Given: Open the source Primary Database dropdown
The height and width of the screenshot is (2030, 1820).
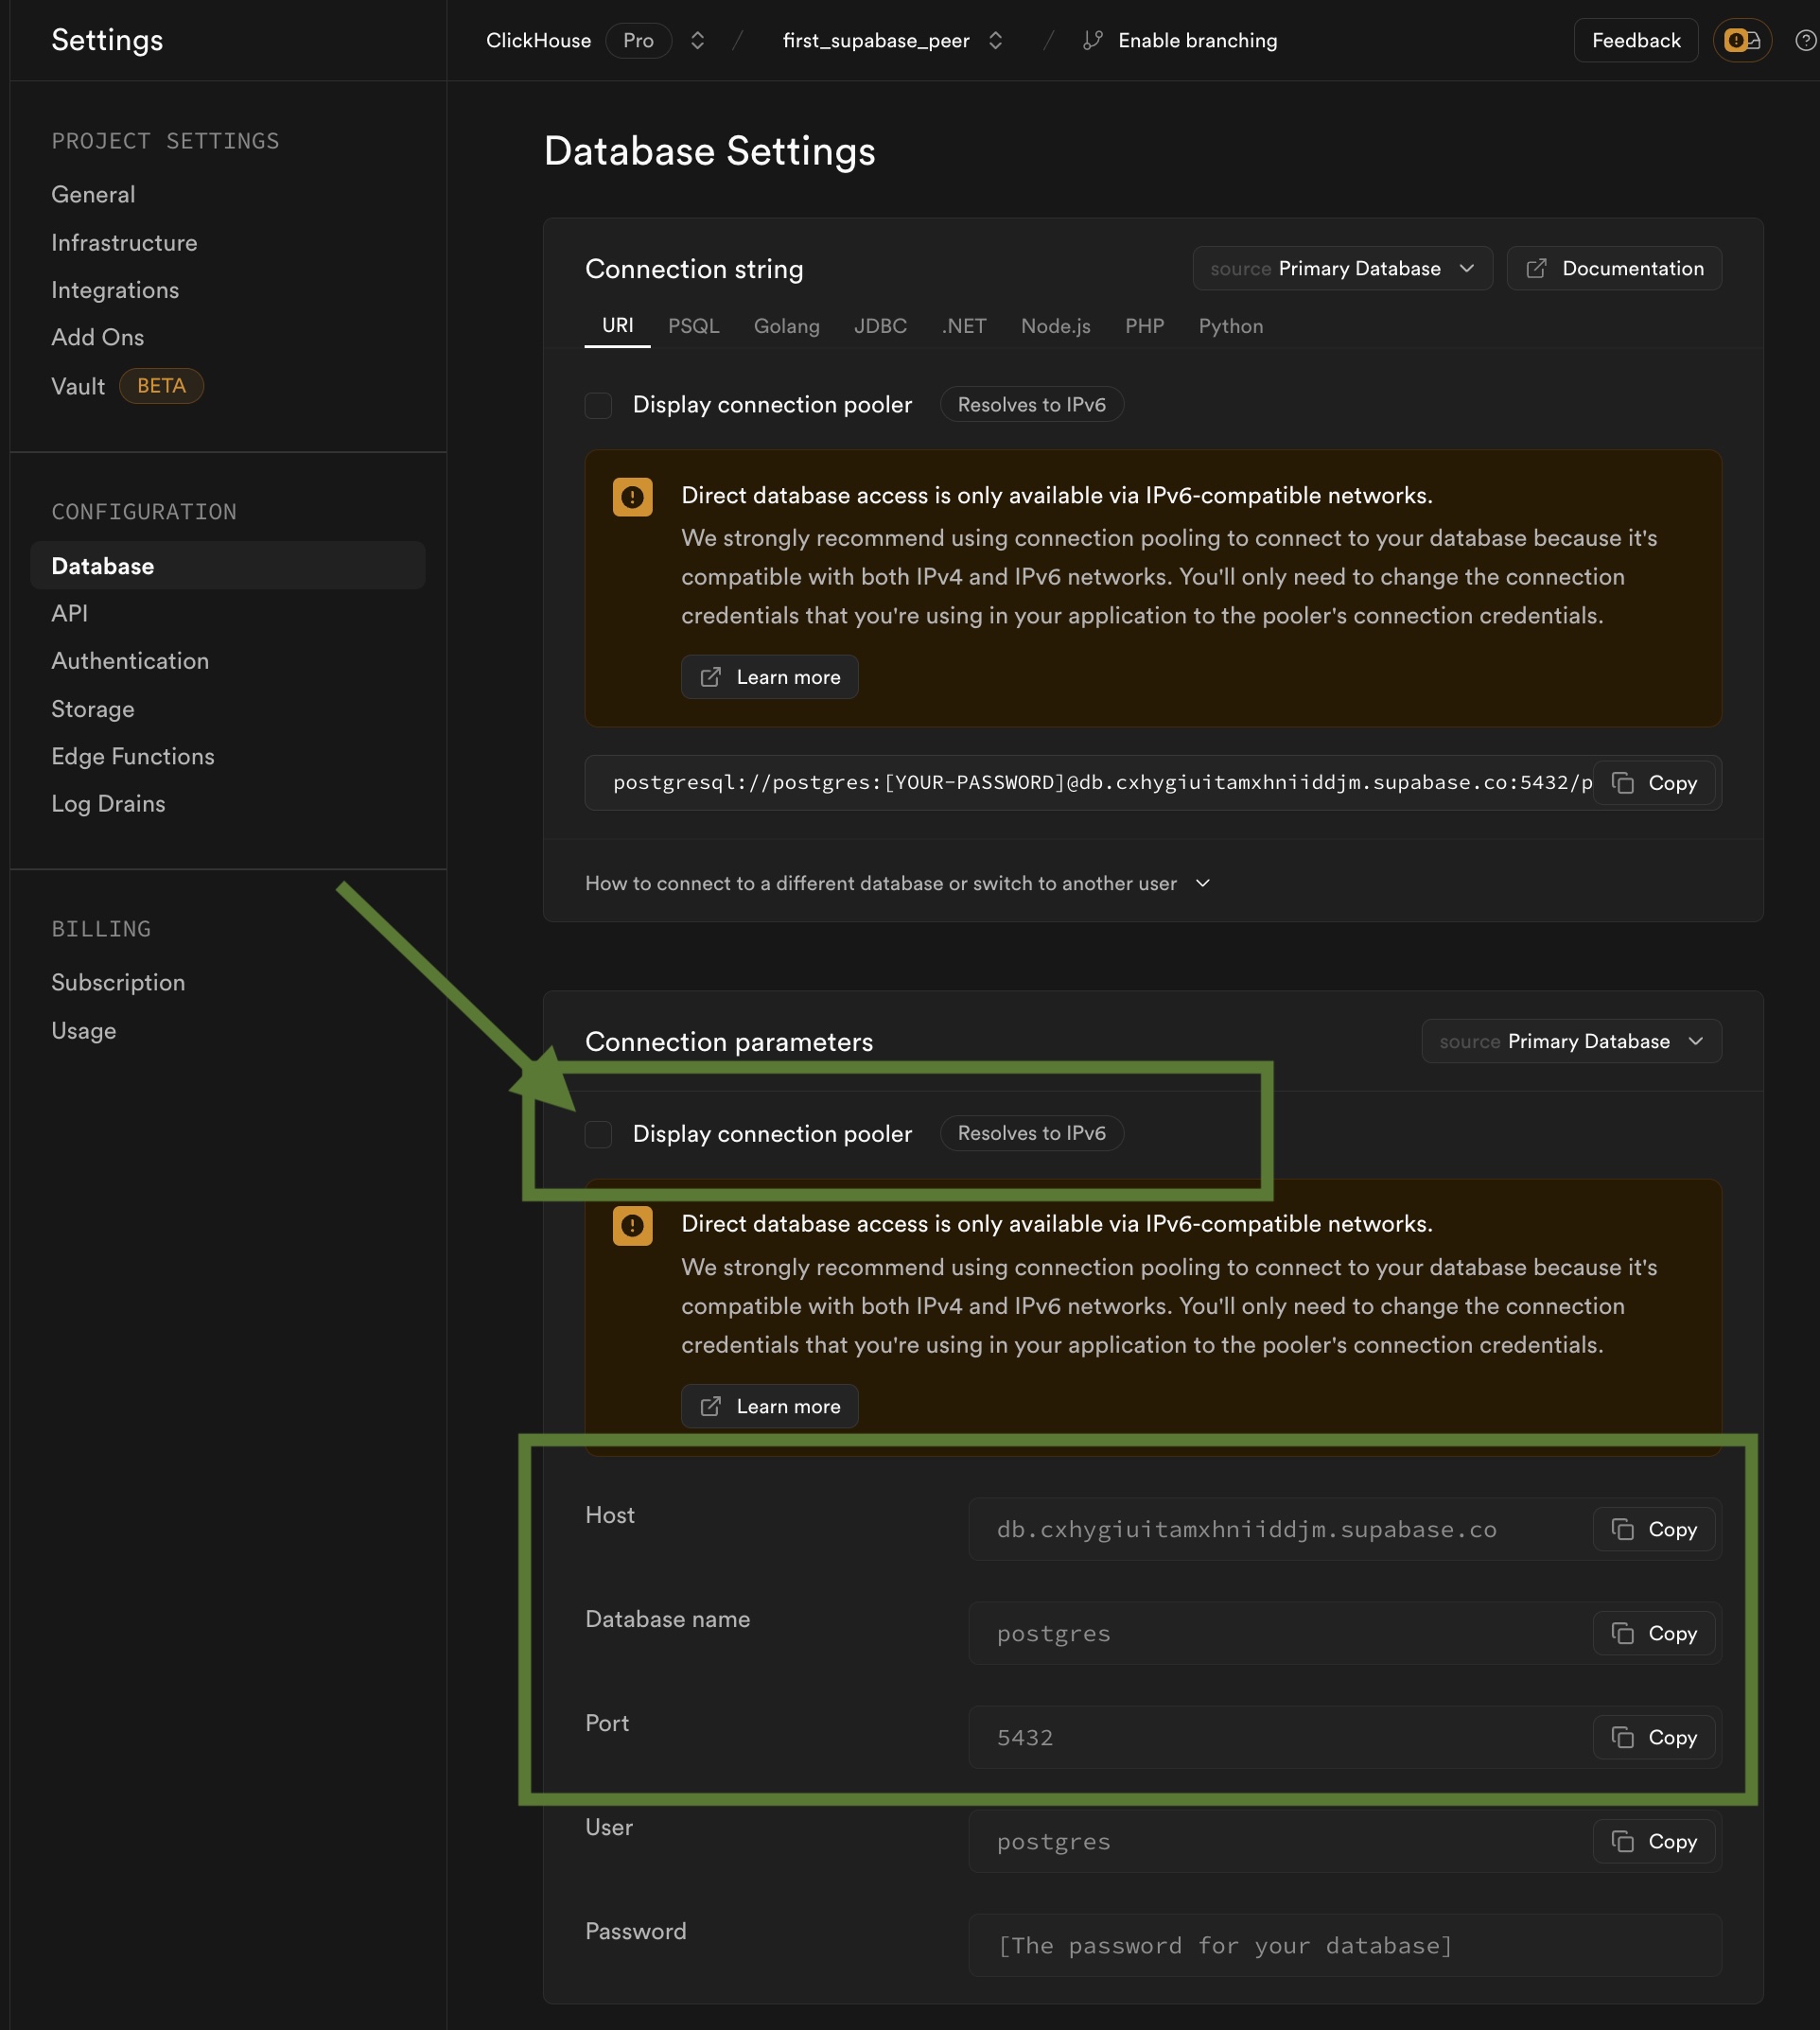Looking at the screenshot, I should click(1342, 268).
